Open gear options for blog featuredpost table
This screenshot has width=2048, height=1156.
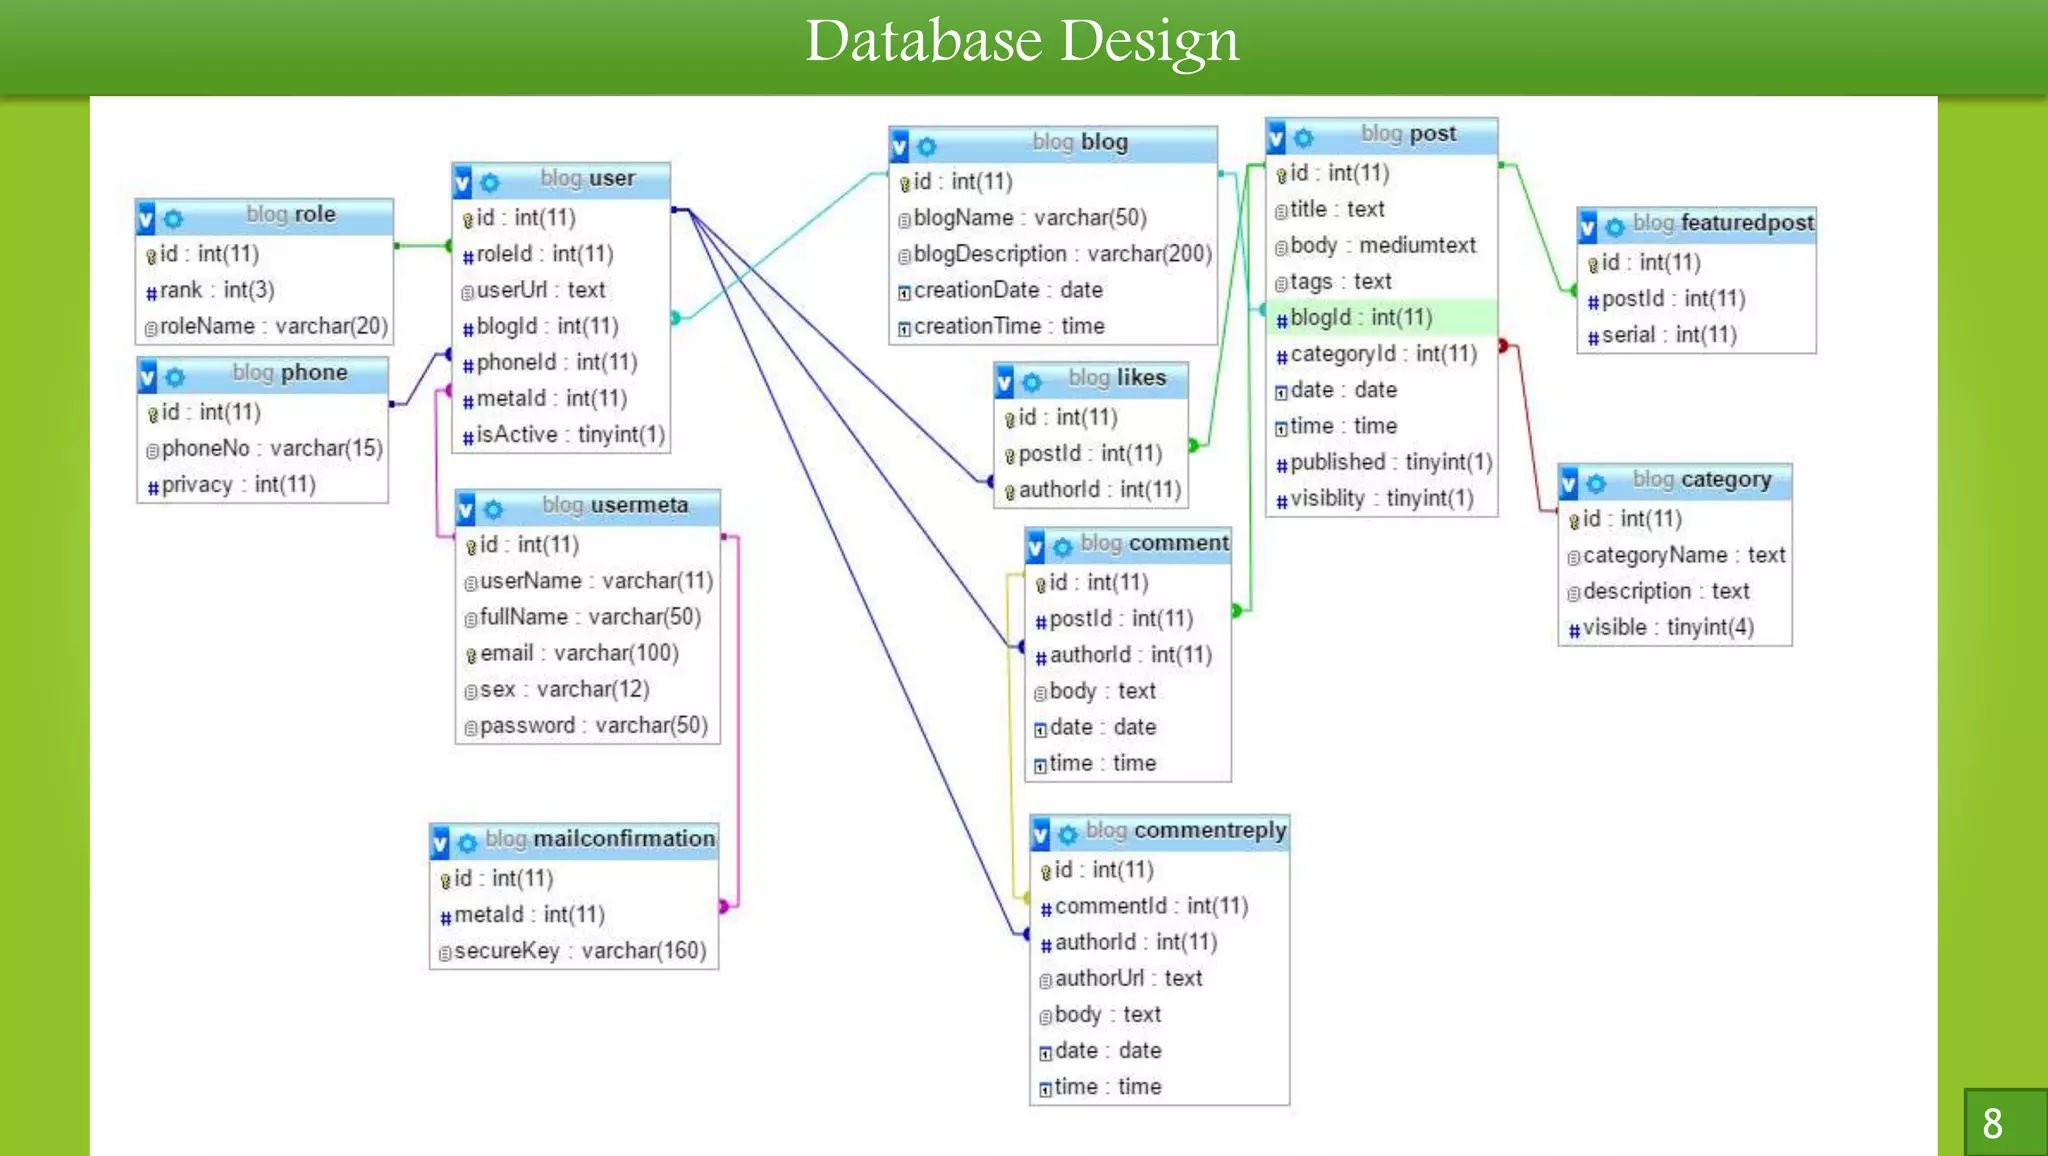click(x=1614, y=227)
